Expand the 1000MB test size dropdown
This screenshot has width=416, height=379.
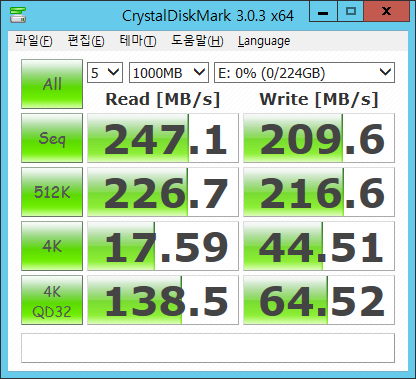tap(169, 72)
